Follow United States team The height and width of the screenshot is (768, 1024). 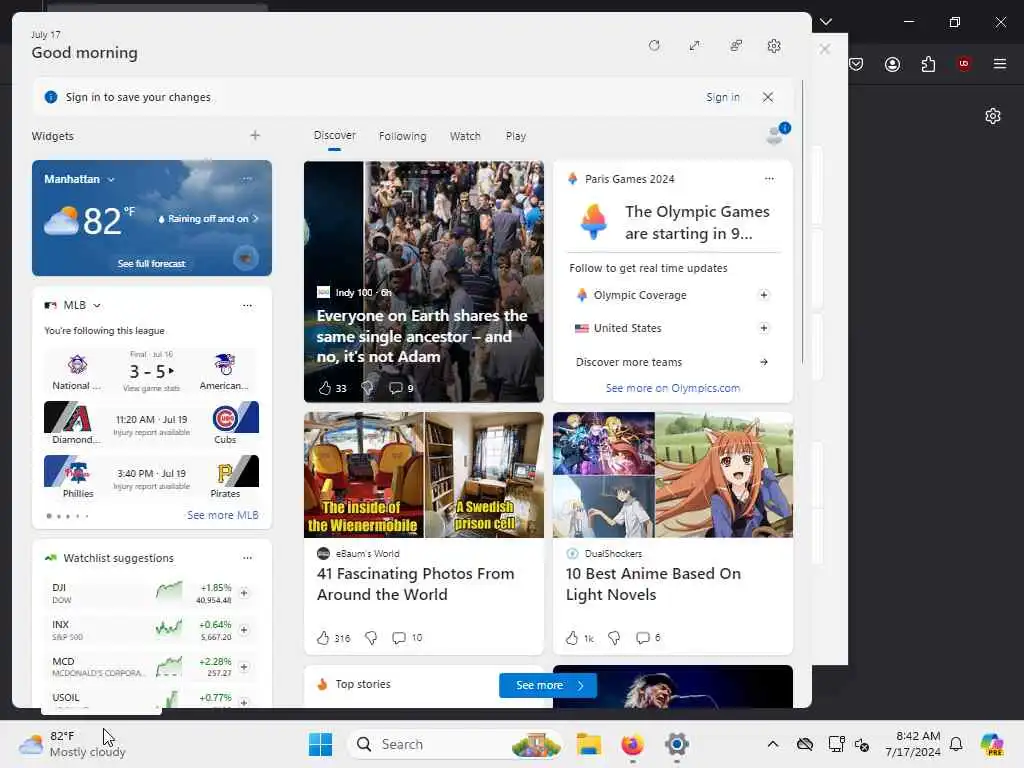763,328
